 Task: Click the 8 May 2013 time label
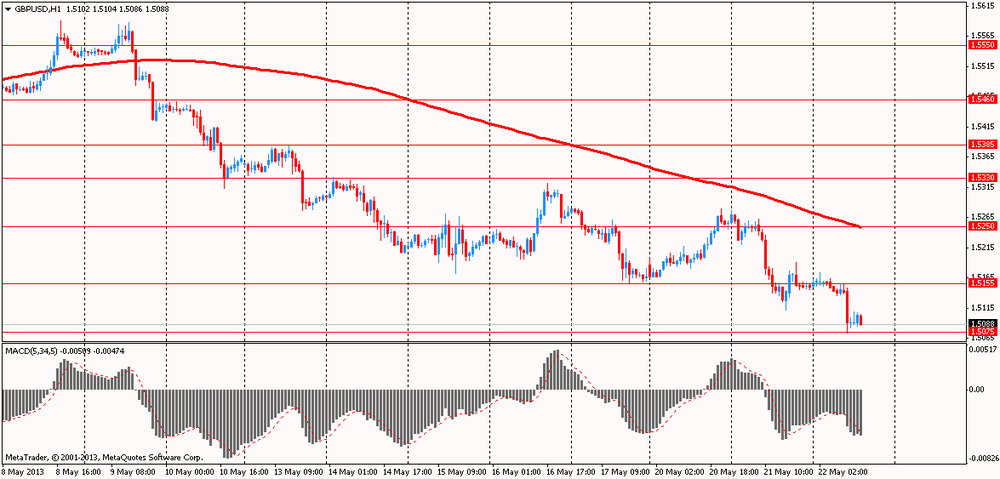[x=20, y=472]
